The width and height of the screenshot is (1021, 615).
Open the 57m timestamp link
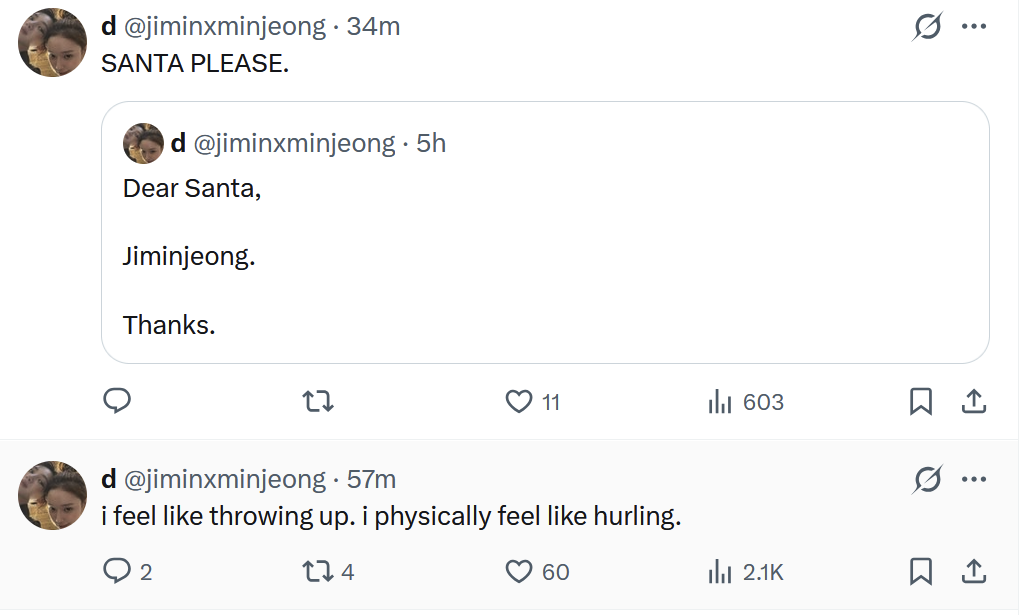click(371, 479)
